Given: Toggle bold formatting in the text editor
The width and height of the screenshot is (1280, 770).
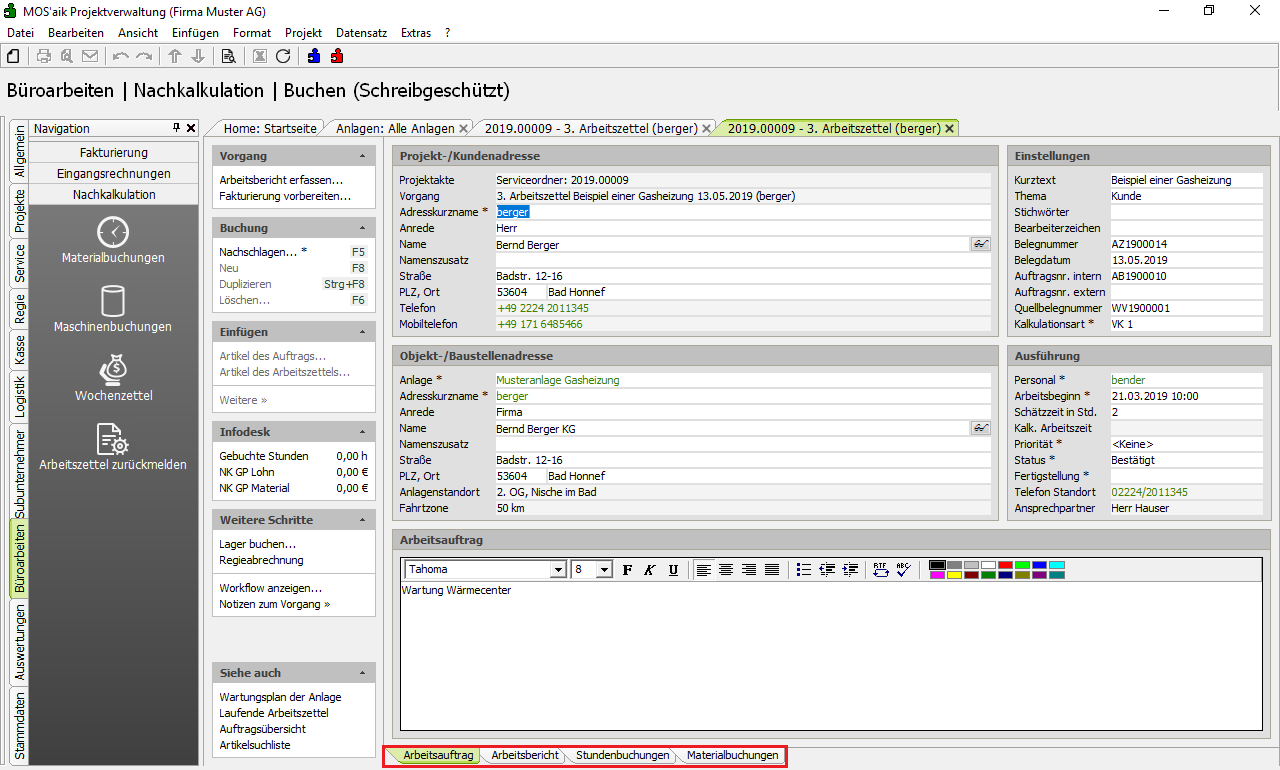Looking at the screenshot, I should pos(628,569).
